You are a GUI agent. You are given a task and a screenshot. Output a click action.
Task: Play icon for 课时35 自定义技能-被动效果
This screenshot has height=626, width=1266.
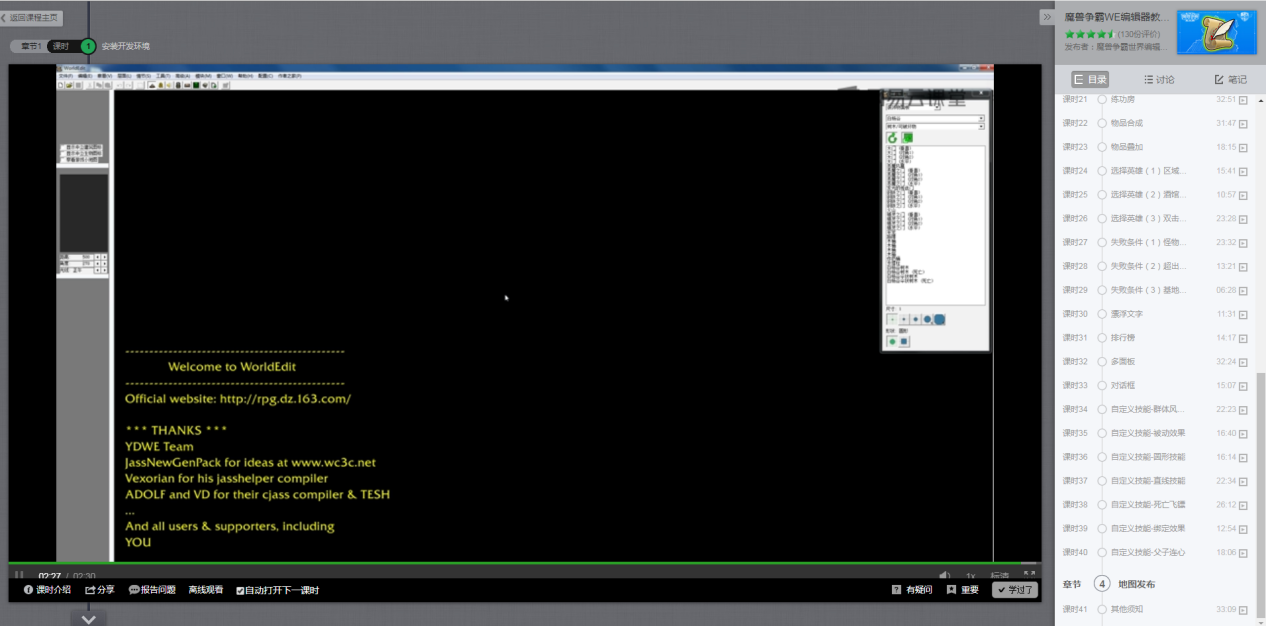(1244, 433)
